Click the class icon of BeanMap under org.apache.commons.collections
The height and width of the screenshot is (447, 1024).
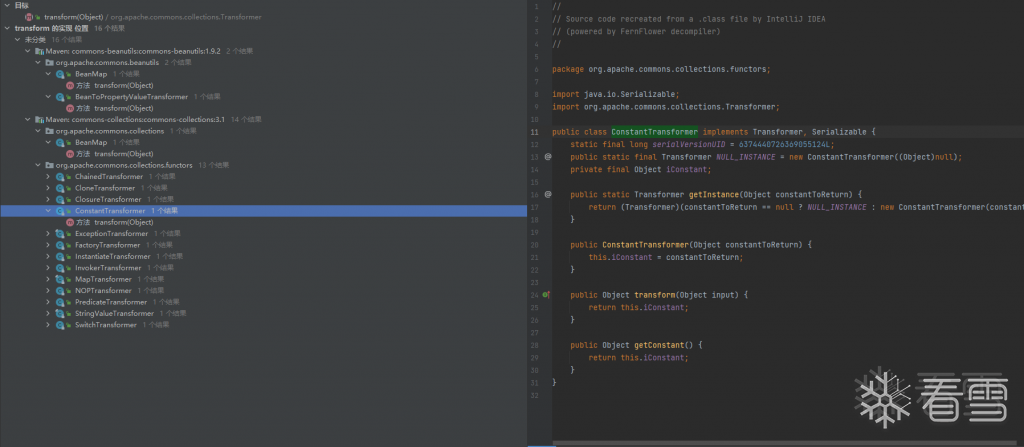61,142
